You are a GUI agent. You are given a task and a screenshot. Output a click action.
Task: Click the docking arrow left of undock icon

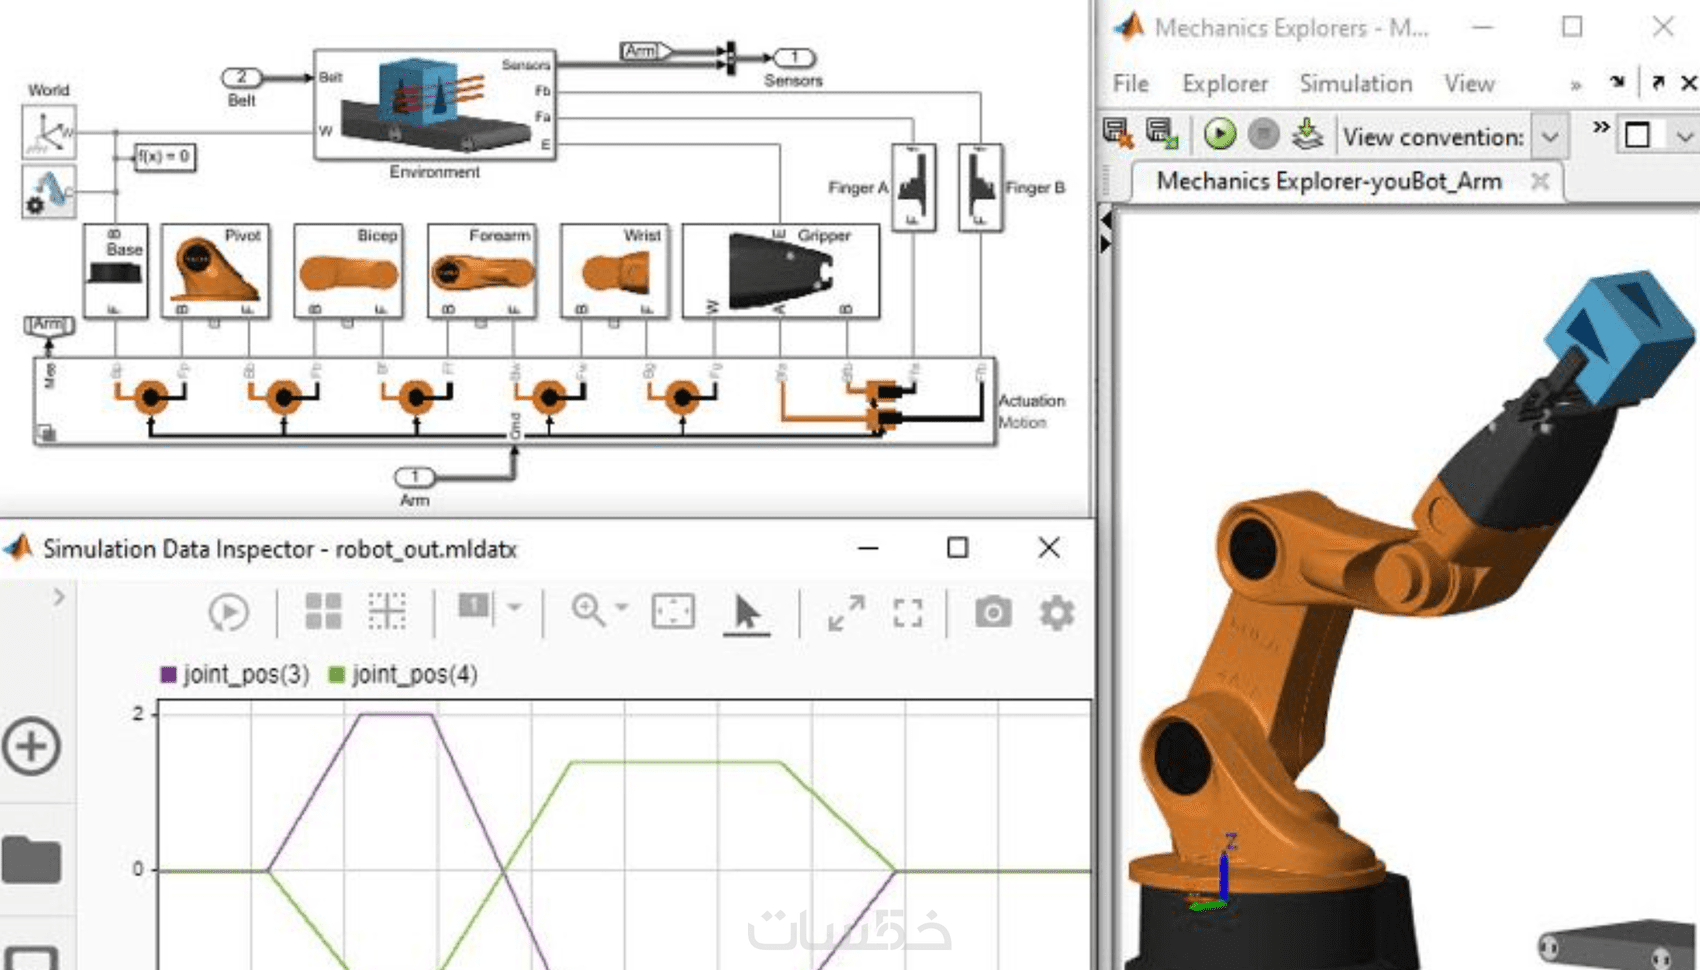1617,82
